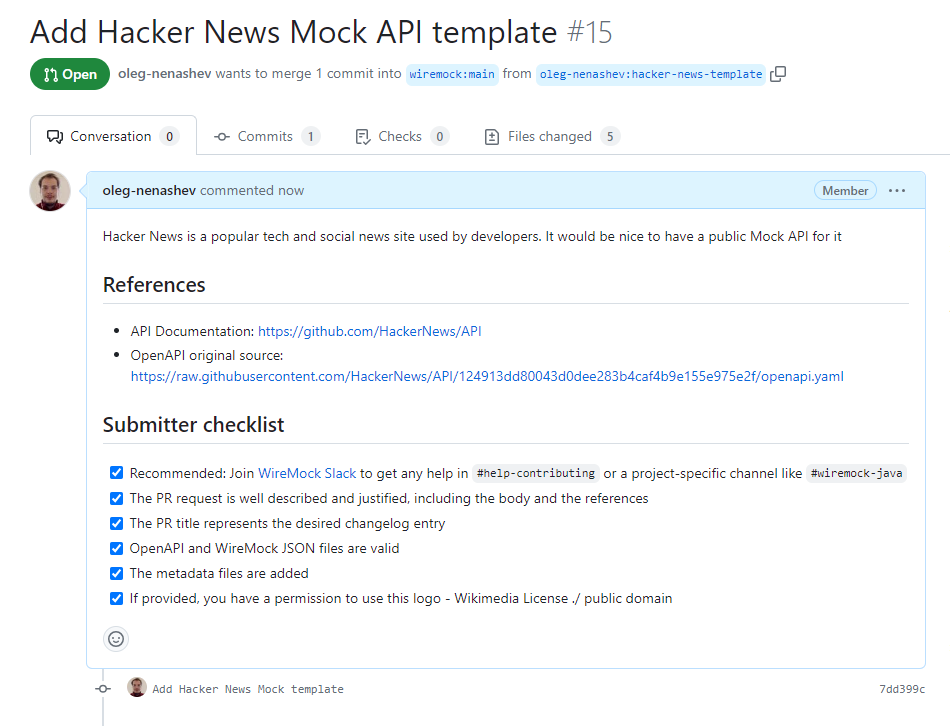
Task: Click the #wiremock-java channel code label
Action: click(856, 473)
